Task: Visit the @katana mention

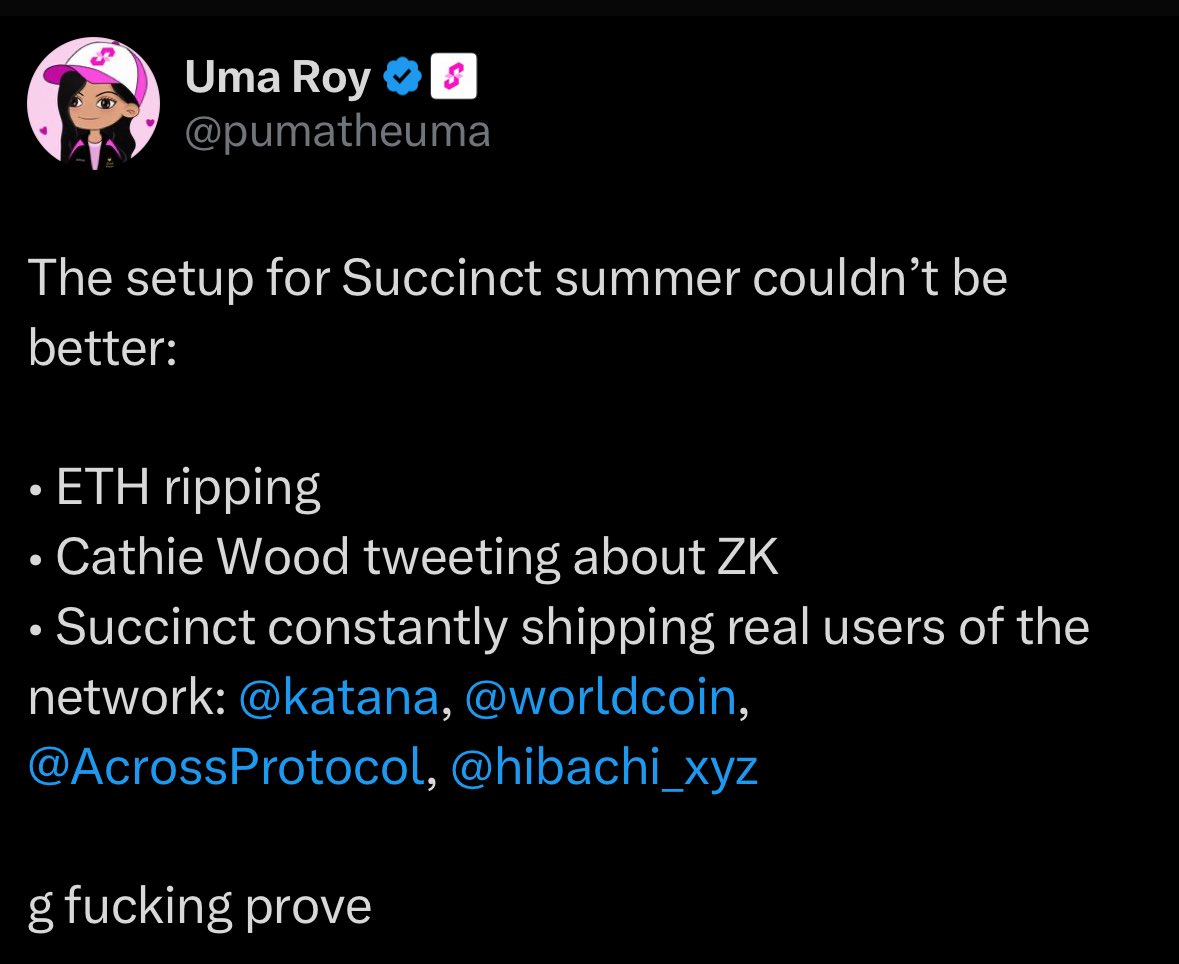Action: (x=339, y=697)
